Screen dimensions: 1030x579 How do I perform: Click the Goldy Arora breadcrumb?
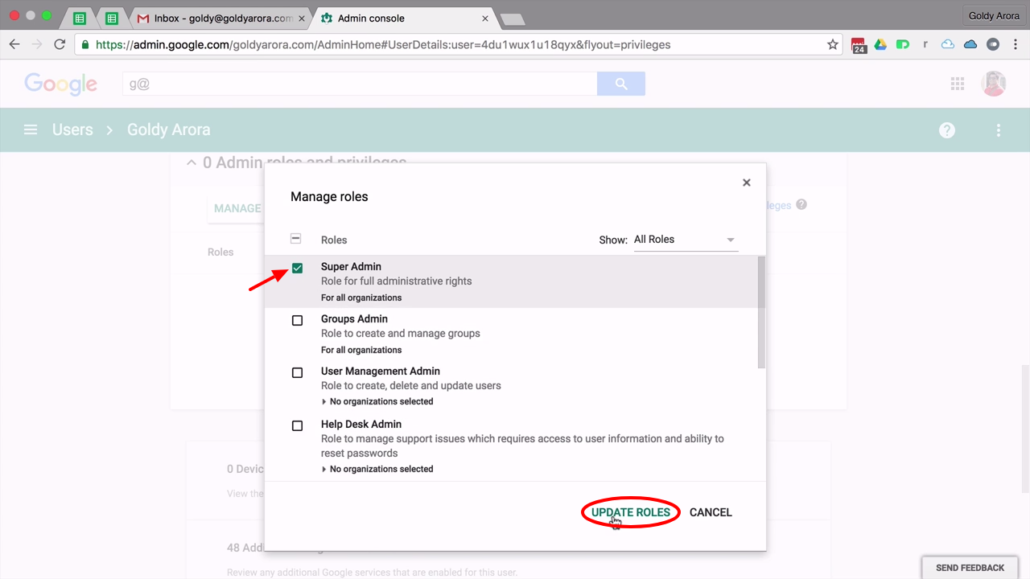(x=168, y=129)
